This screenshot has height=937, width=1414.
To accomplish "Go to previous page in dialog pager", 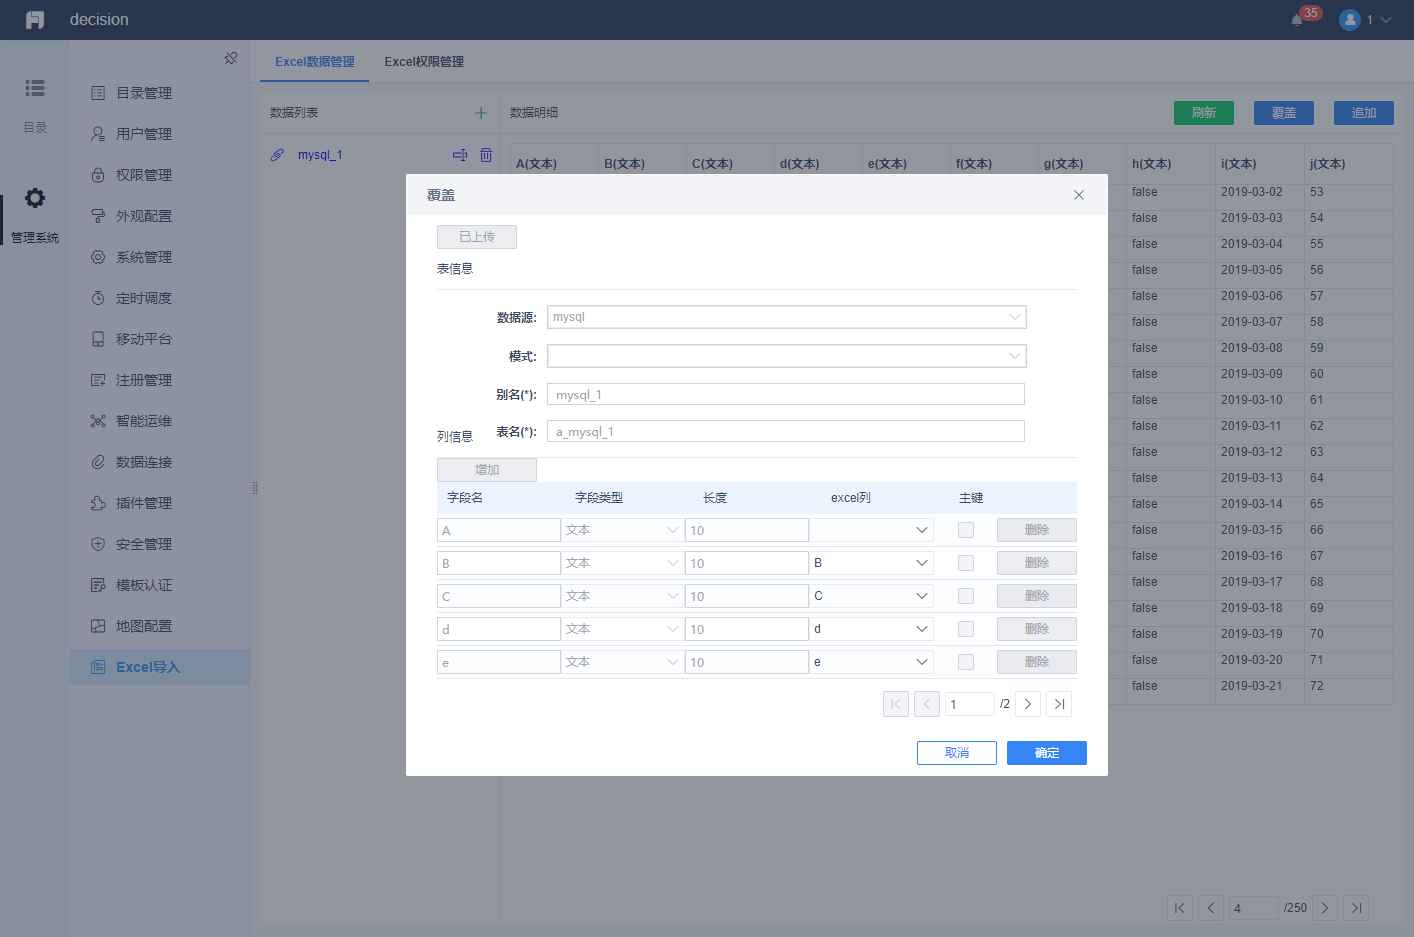I will [x=927, y=704].
